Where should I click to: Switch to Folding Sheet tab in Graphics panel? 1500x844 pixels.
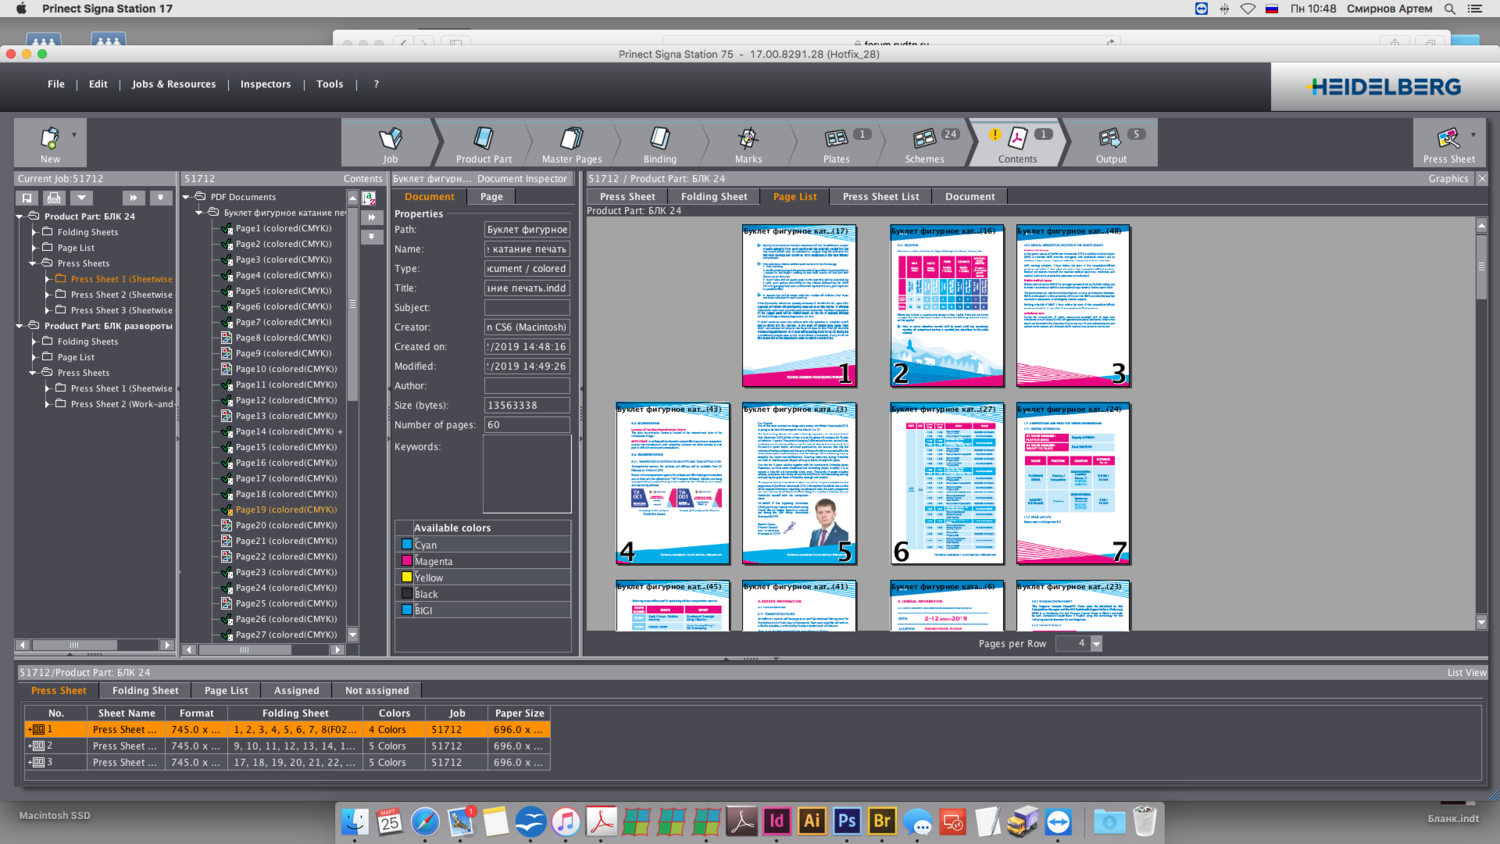pos(714,197)
